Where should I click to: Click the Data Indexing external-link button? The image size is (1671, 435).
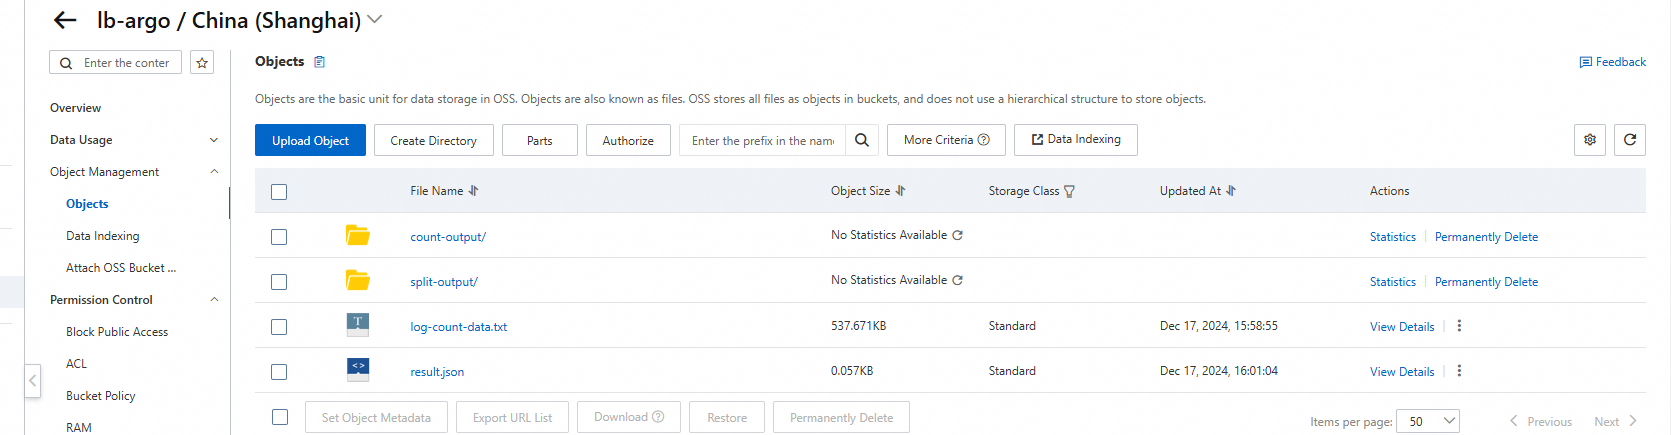(1076, 140)
